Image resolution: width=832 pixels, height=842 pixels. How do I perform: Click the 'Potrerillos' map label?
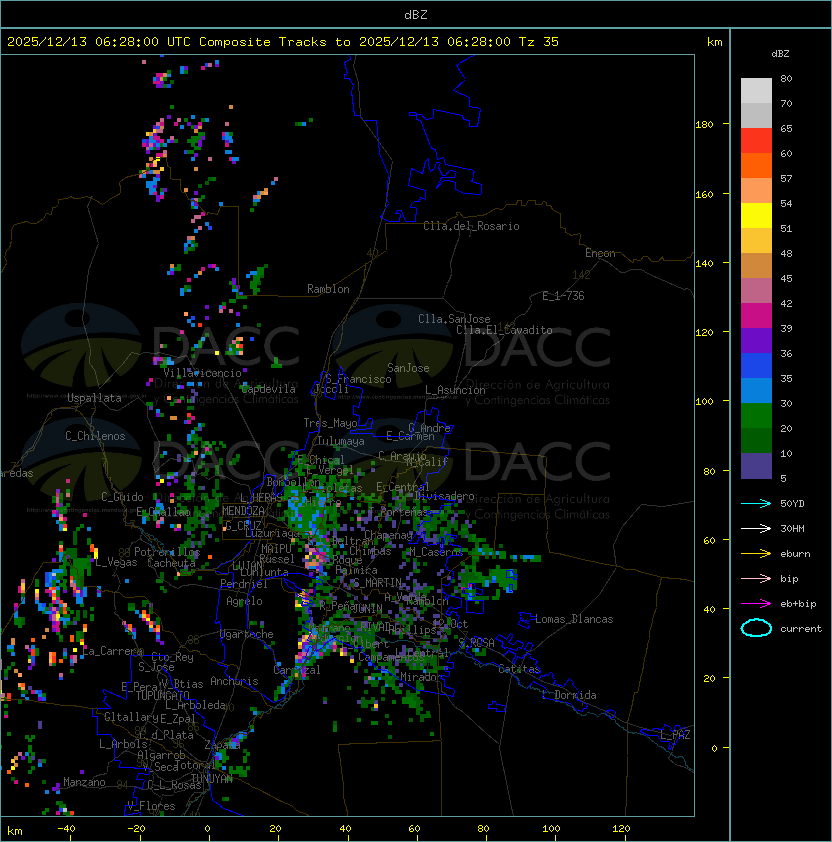(x=167, y=552)
